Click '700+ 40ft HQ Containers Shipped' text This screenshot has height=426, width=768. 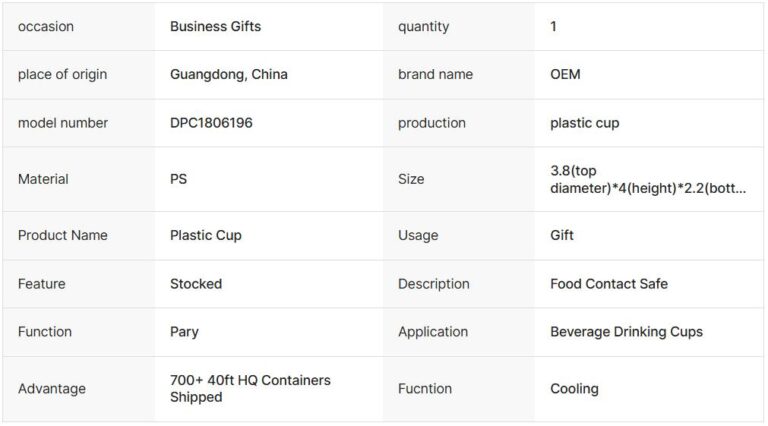250,389
